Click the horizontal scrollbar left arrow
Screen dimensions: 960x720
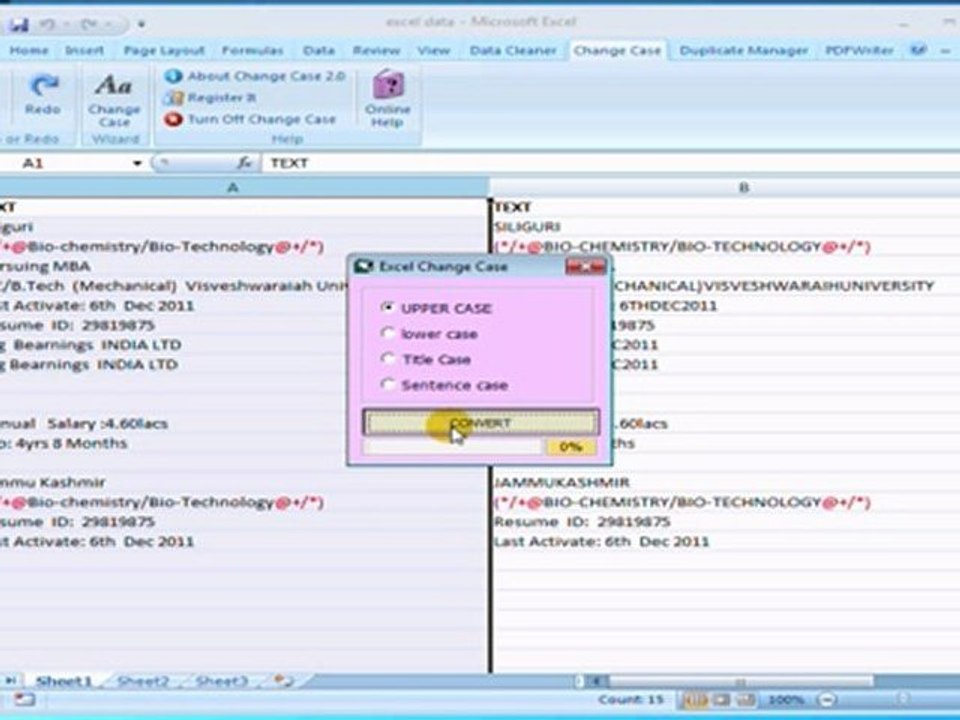pos(598,681)
